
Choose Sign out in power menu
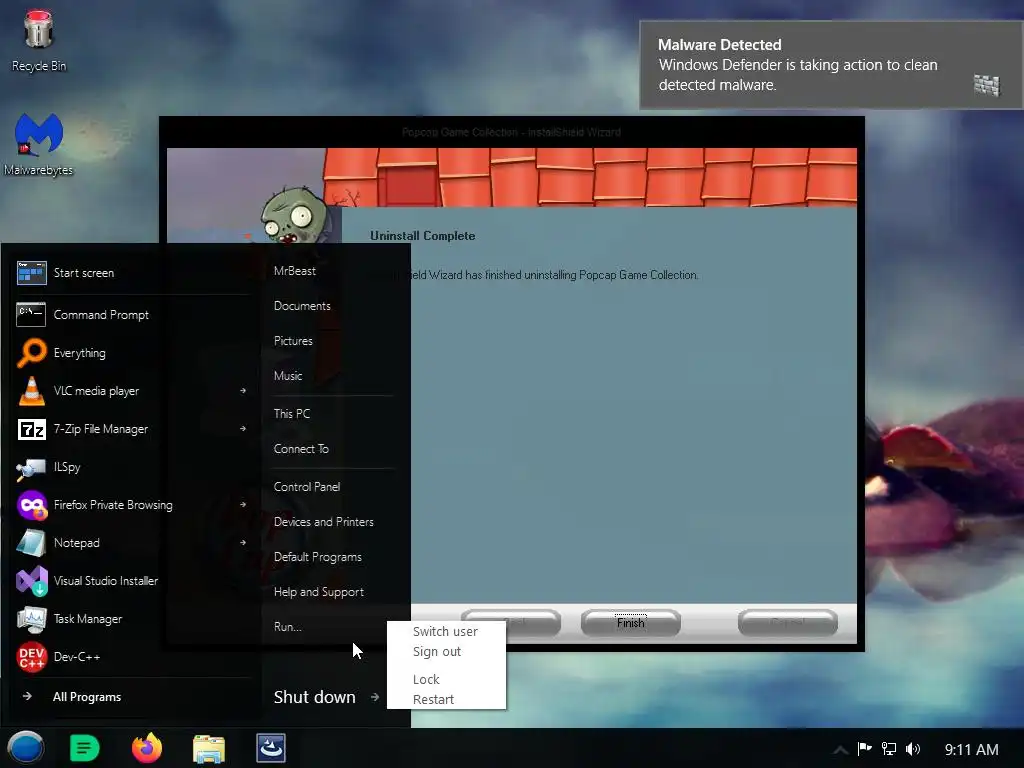pyautogui.click(x=437, y=652)
